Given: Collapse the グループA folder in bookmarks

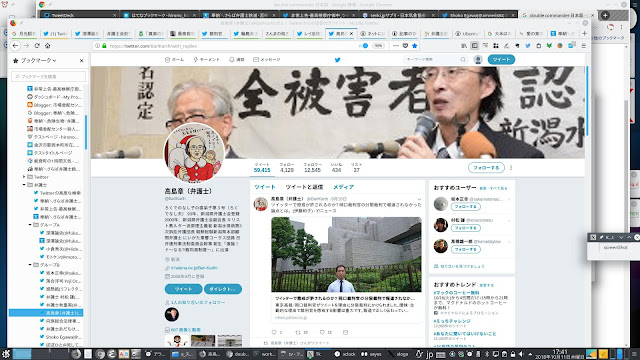Looking at the screenshot, I should [x=30, y=225].
